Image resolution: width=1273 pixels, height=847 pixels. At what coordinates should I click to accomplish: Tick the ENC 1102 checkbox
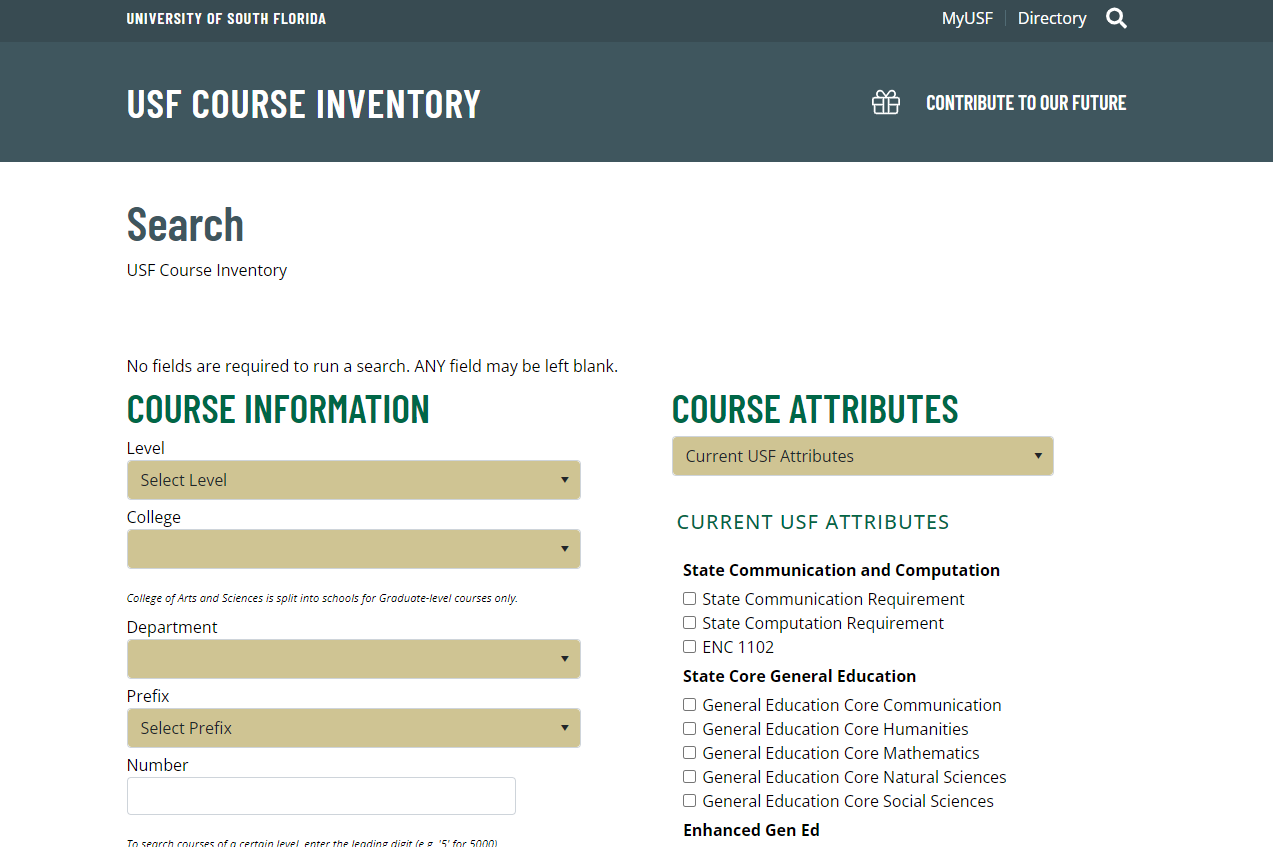coord(689,647)
